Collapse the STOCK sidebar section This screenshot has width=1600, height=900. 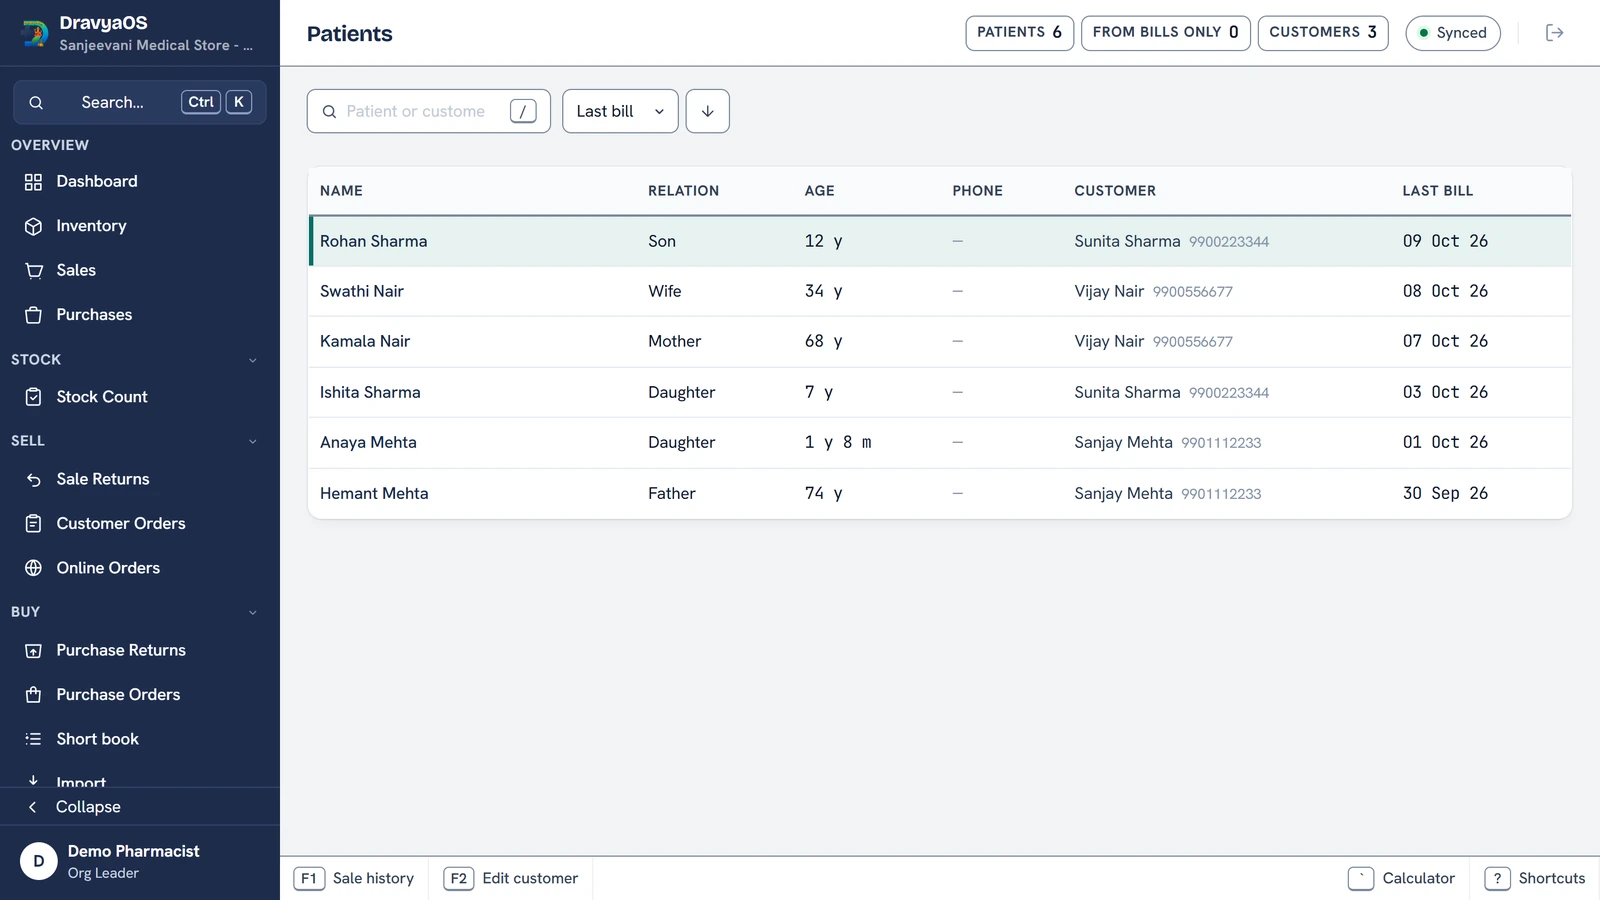pos(252,360)
